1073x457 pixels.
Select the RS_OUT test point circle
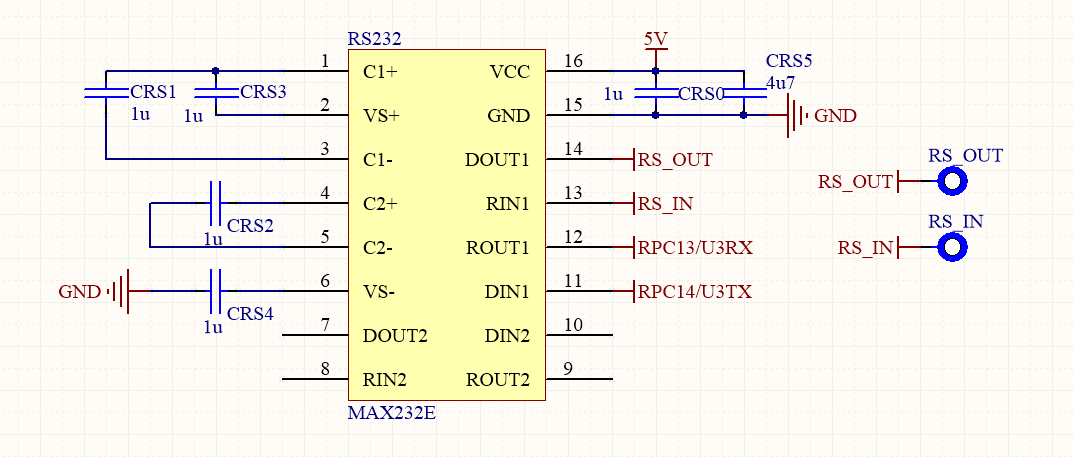[952, 181]
